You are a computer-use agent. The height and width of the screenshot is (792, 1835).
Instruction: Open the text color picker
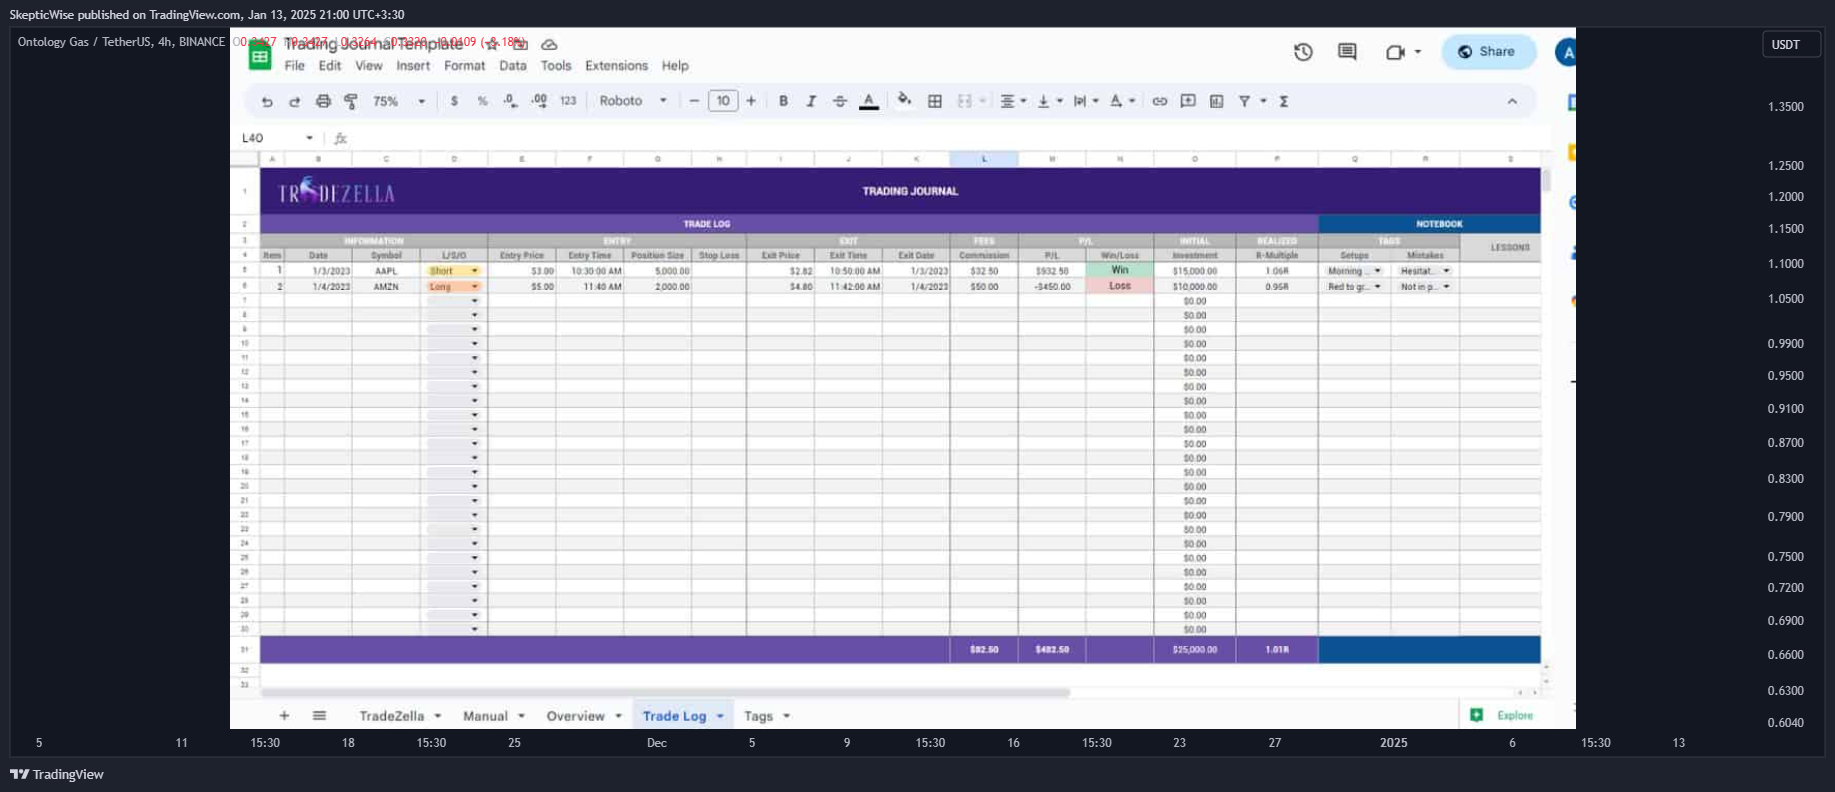click(869, 101)
